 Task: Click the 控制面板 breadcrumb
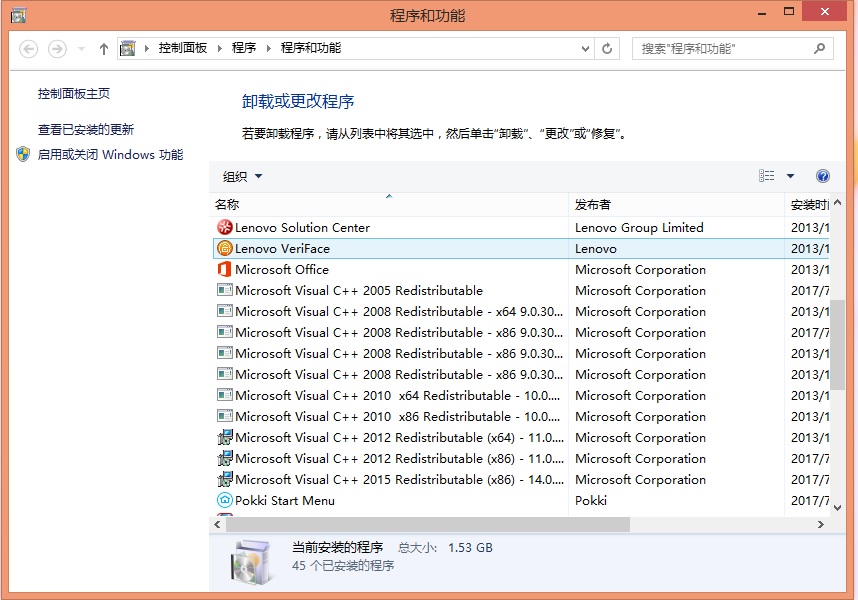coord(183,48)
